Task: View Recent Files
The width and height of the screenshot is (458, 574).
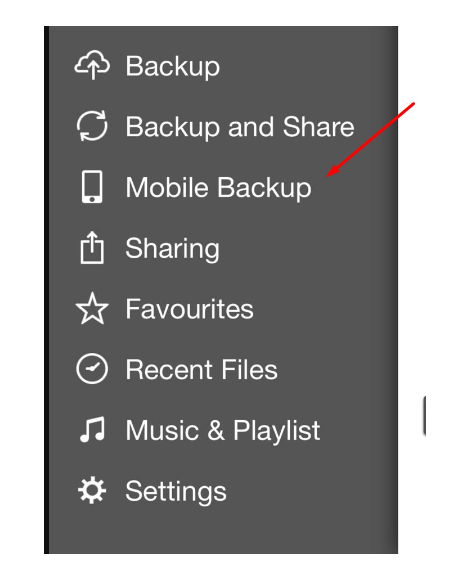Action: [201, 370]
